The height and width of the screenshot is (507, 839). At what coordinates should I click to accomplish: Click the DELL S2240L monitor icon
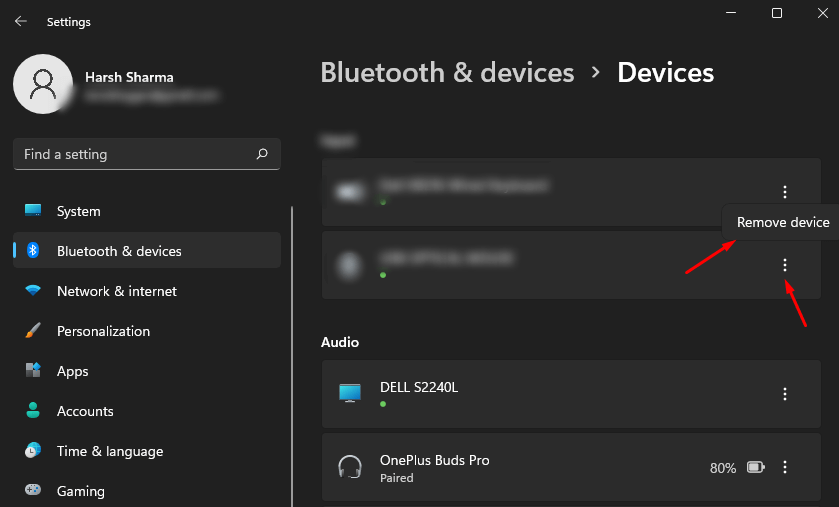[x=349, y=393]
